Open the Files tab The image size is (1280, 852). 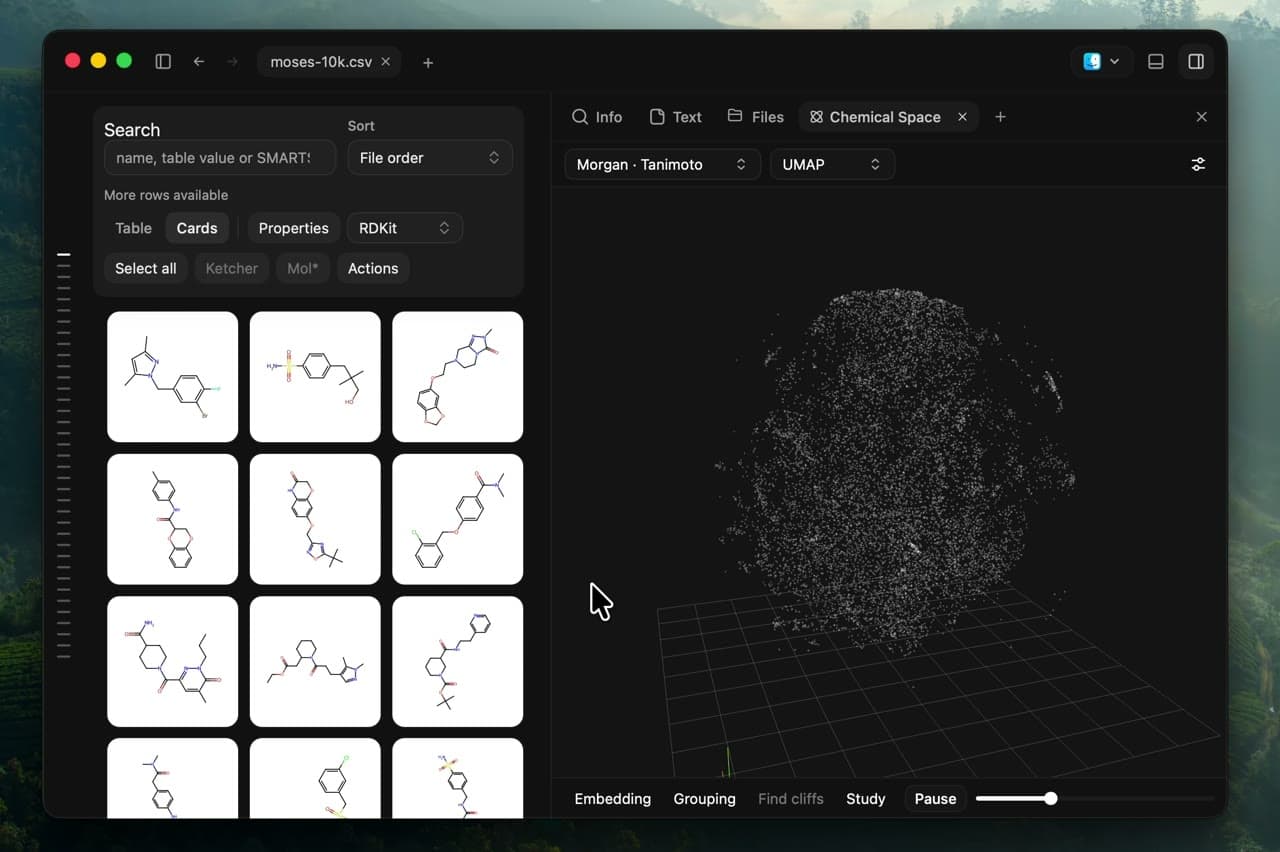755,117
